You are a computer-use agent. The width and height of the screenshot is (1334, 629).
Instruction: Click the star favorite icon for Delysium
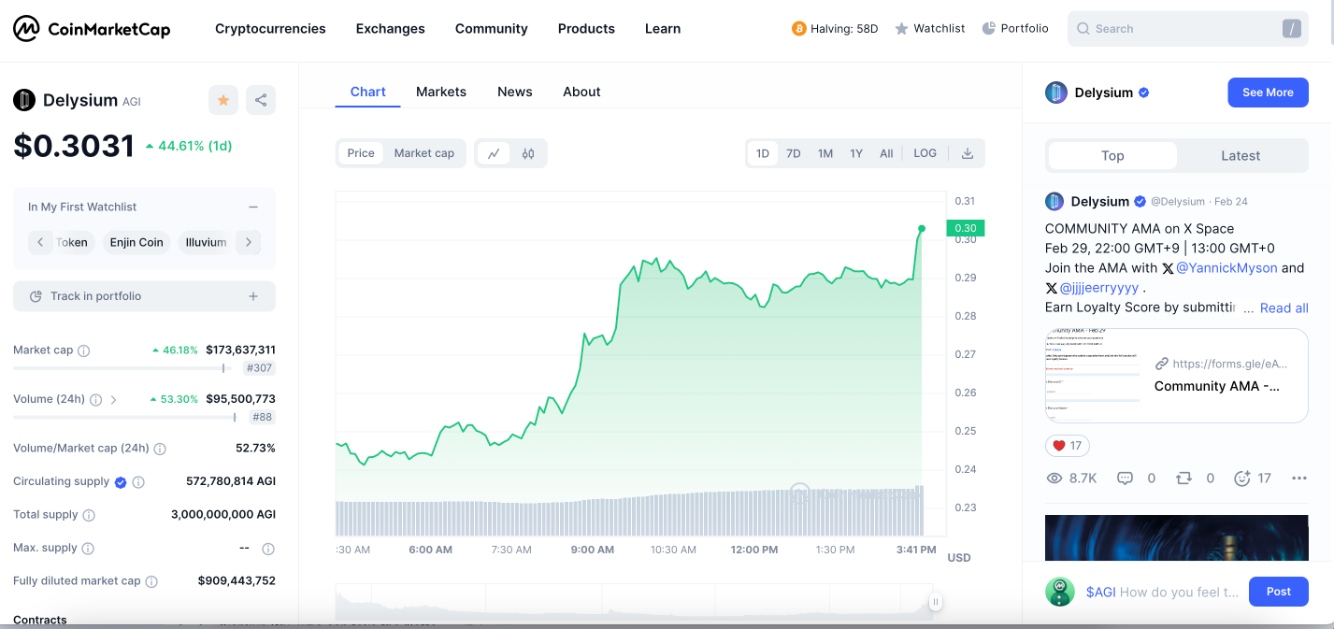(x=223, y=100)
